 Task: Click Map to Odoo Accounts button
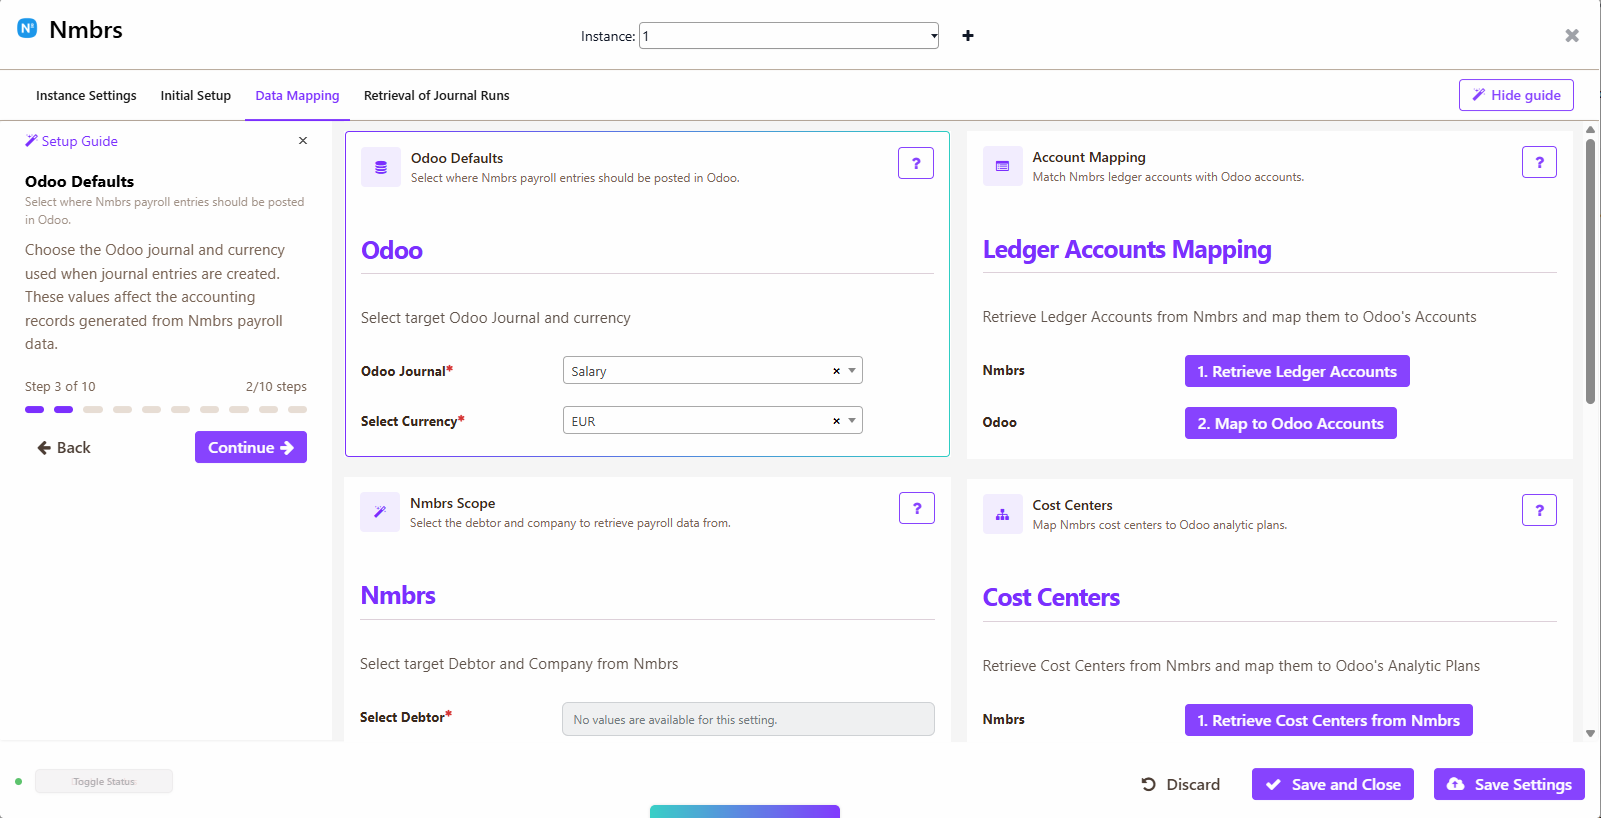(1291, 423)
